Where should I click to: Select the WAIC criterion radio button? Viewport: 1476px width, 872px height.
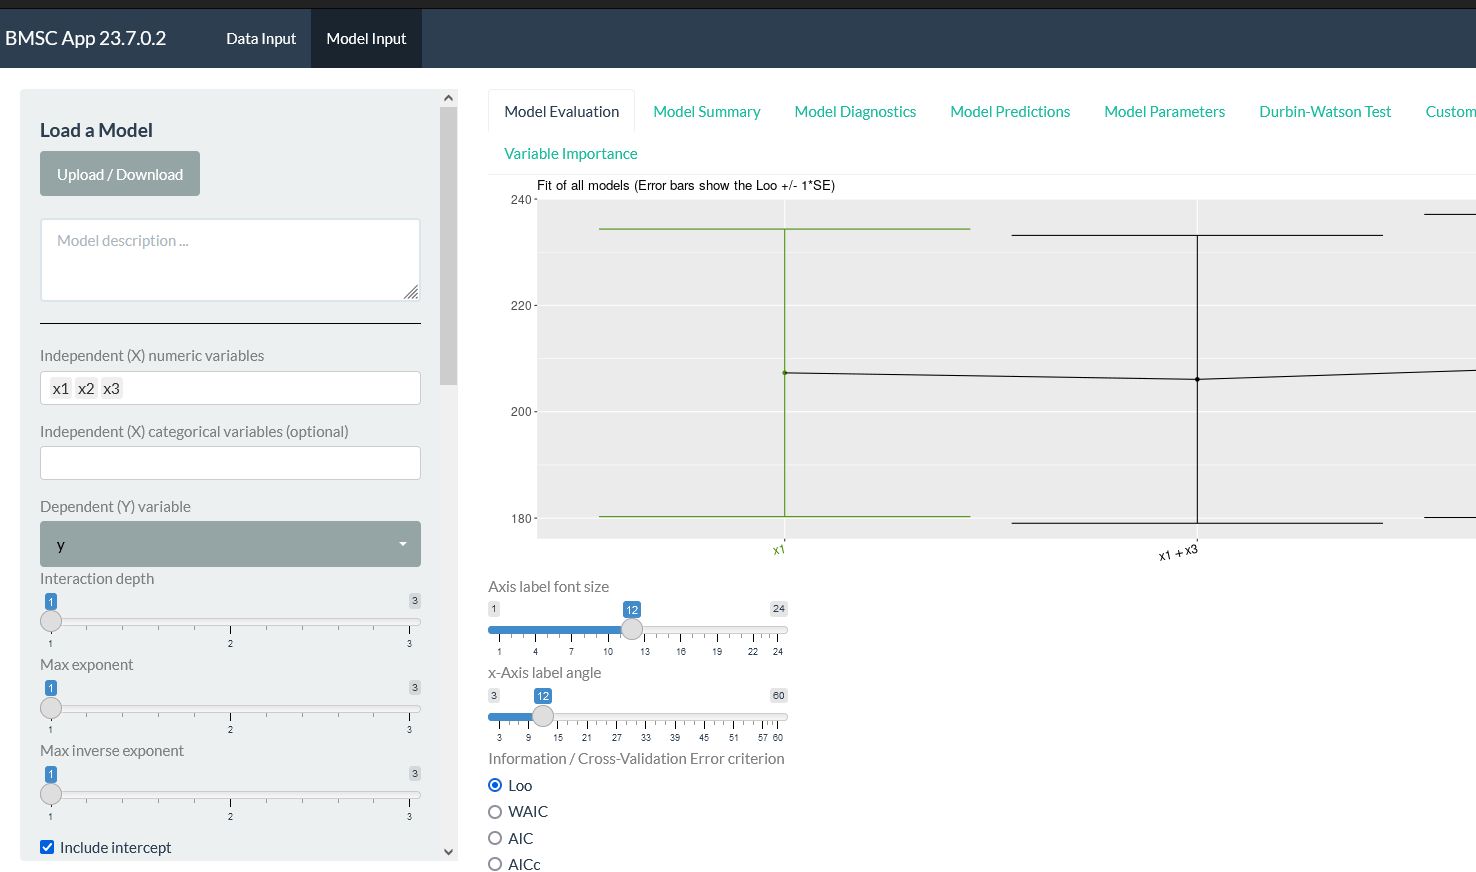495,812
